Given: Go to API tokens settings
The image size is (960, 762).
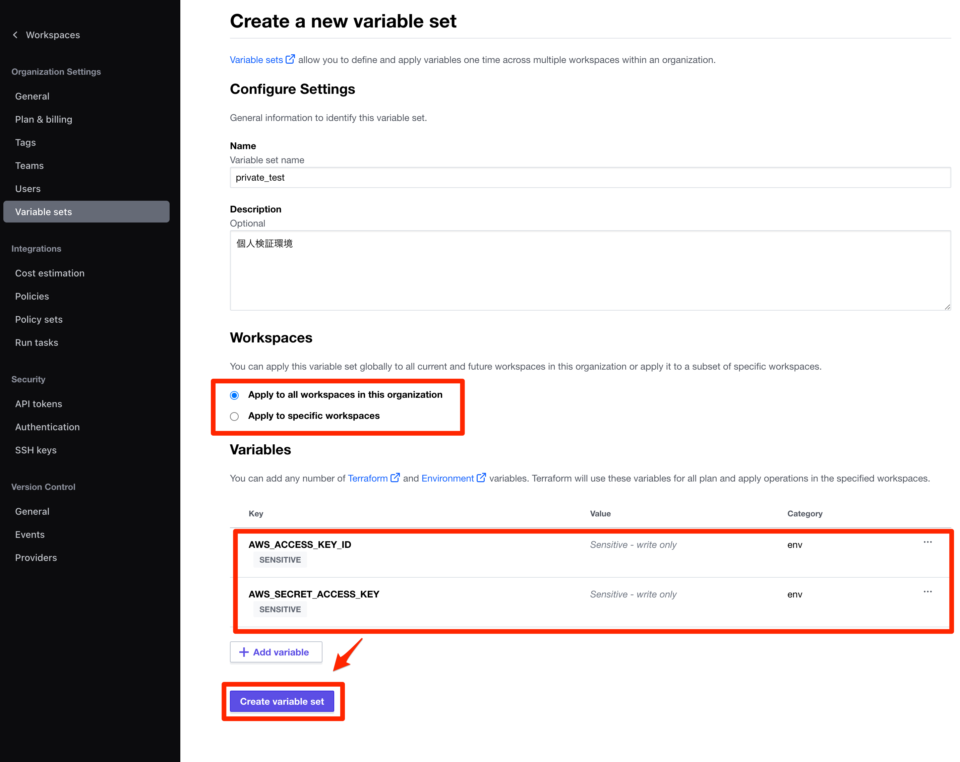Looking at the screenshot, I should click(x=39, y=404).
